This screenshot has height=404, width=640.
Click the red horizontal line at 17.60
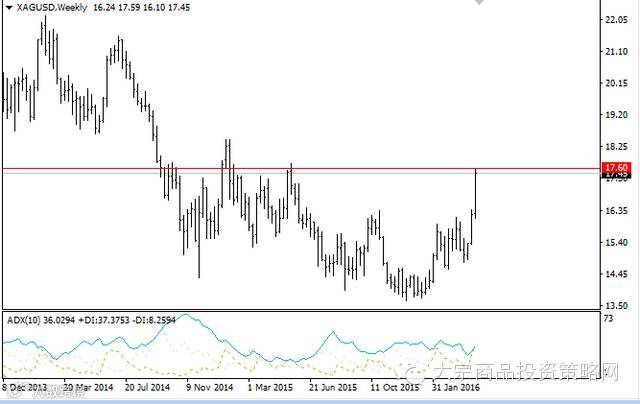tap(302, 168)
